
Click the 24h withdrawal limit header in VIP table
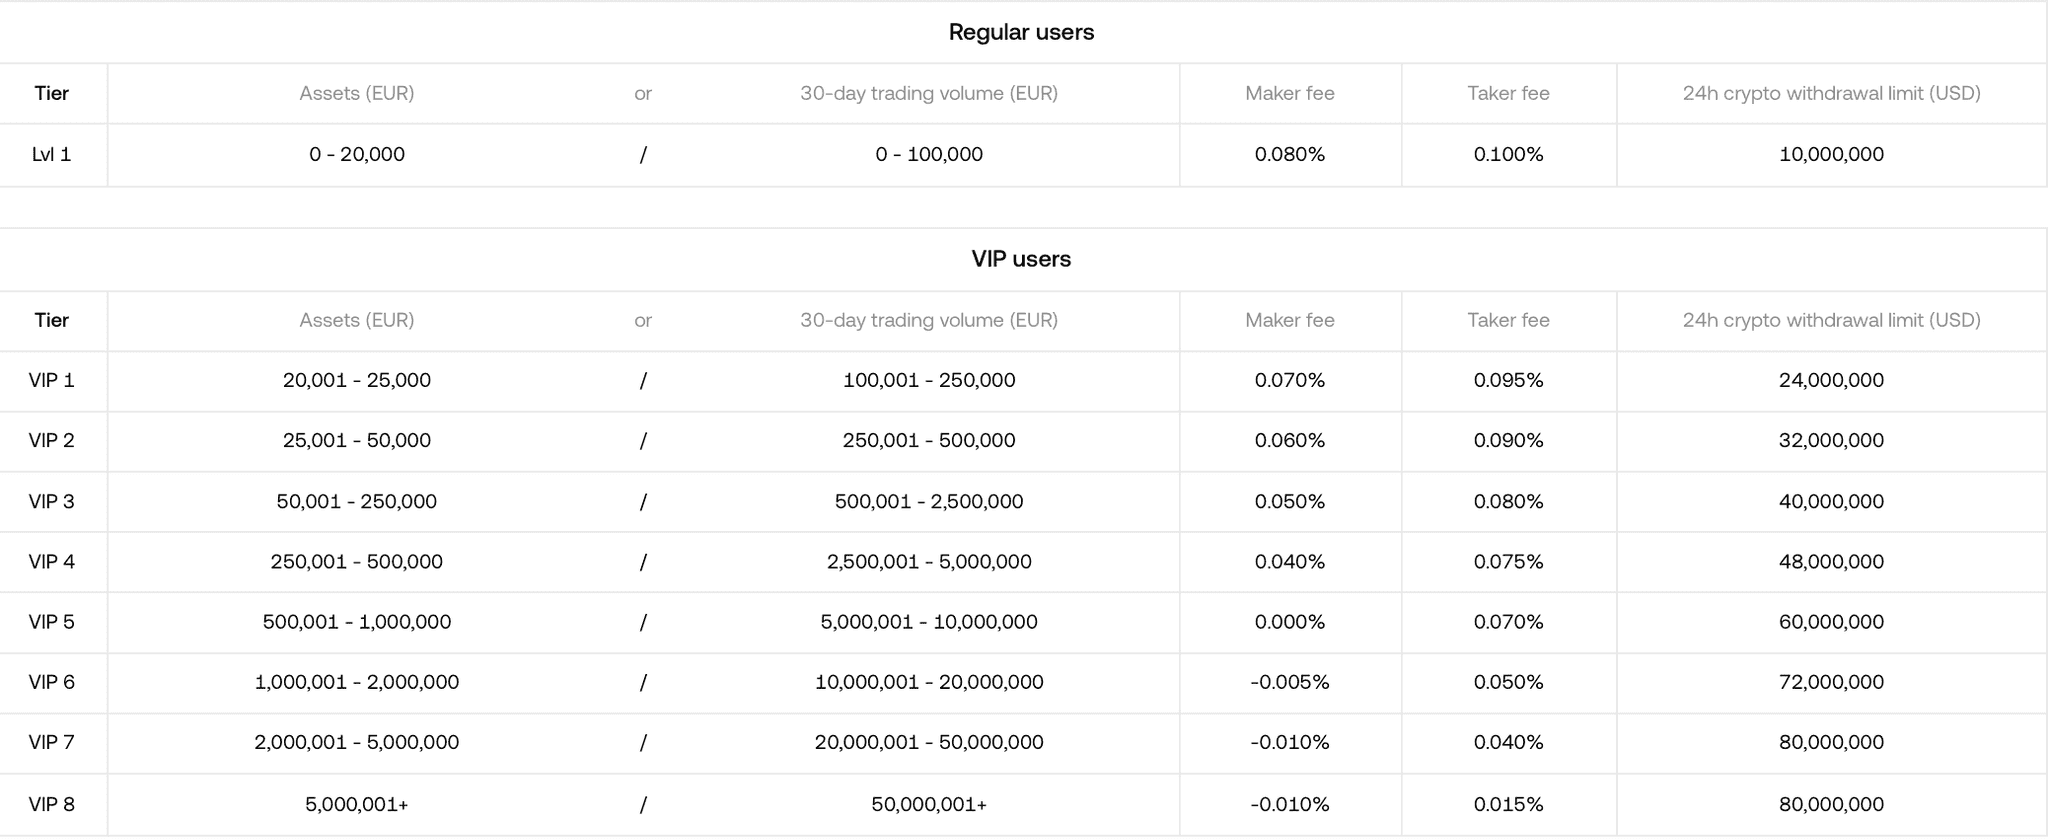[x=1831, y=320]
